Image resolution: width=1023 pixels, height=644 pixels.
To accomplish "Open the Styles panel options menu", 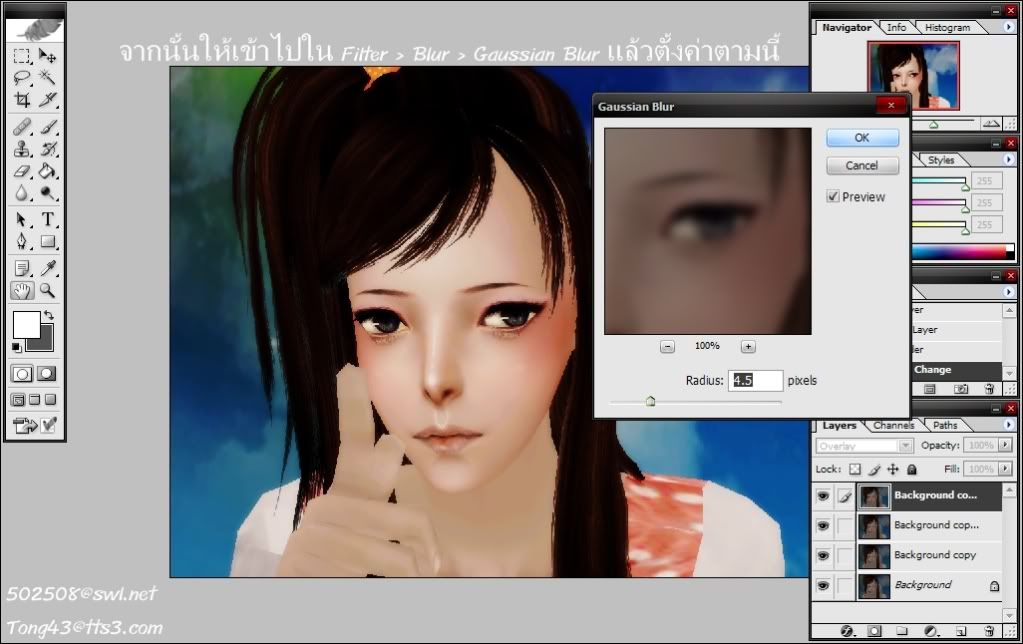I will 1009,159.
